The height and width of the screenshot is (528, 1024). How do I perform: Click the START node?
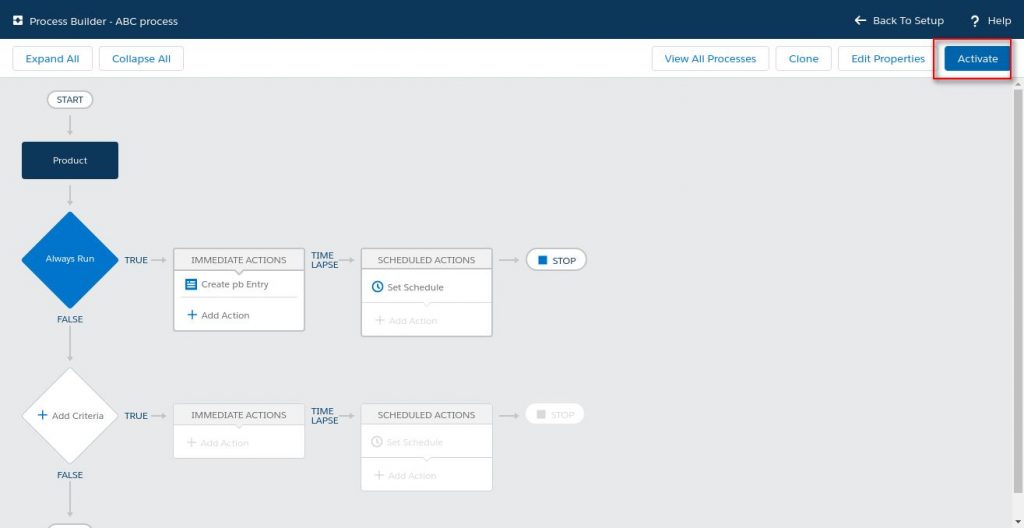coord(70,100)
